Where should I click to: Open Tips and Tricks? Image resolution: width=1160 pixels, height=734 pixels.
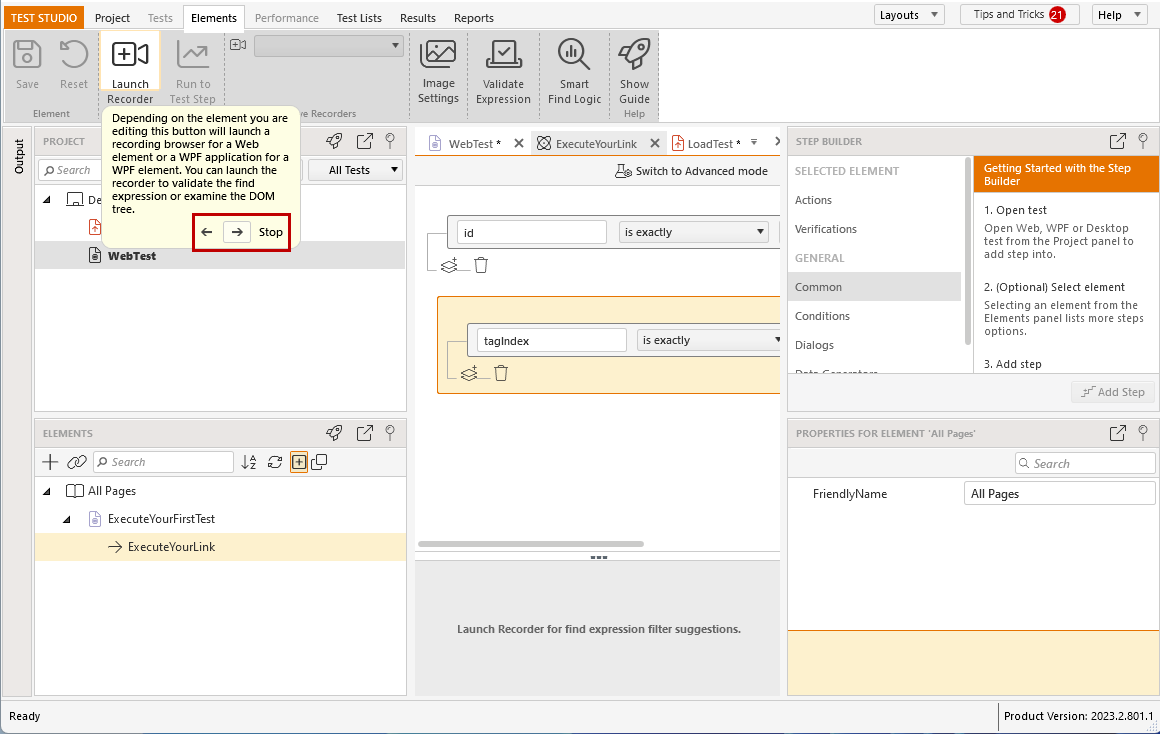(1019, 15)
